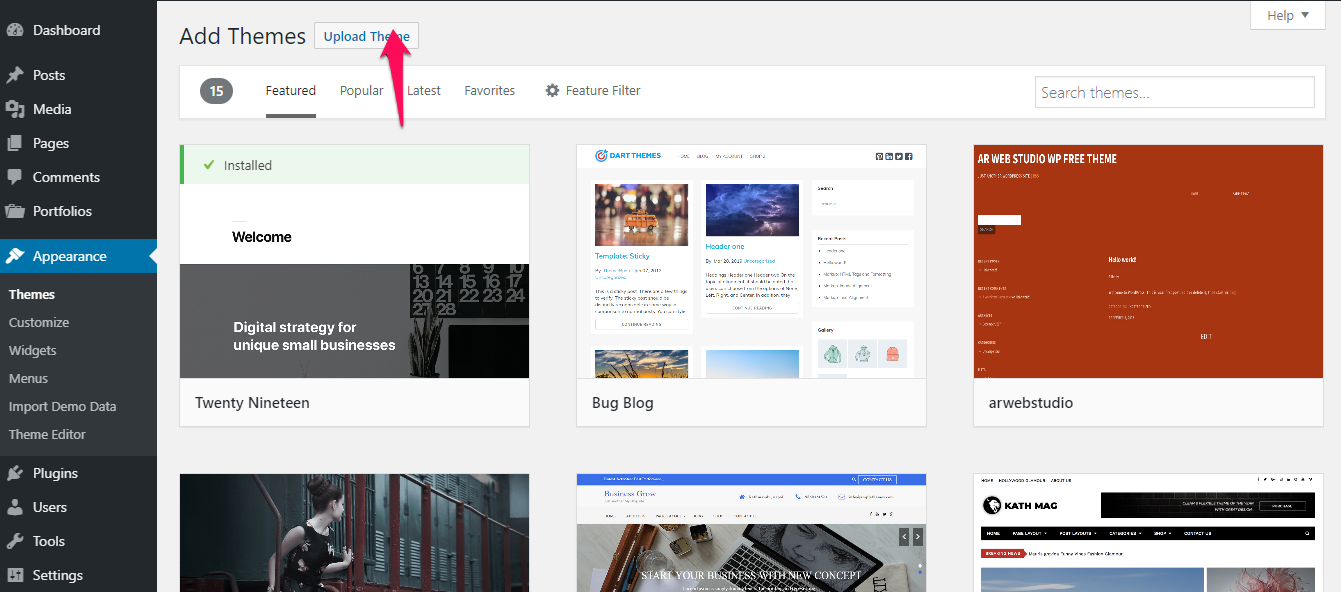Click the Installed status banner
This screenshot has width=1341, height=592.
[355, 165]
